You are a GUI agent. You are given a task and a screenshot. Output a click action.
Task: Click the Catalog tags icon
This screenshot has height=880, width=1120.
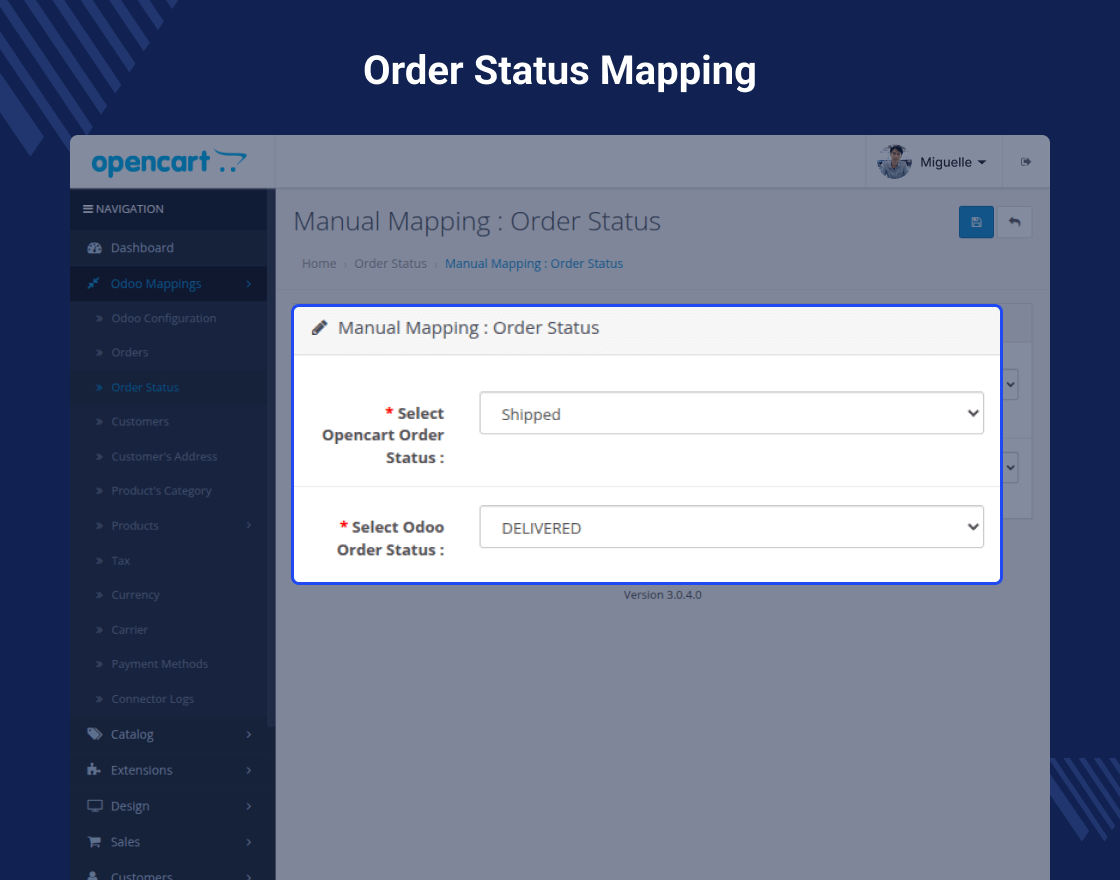94,734
